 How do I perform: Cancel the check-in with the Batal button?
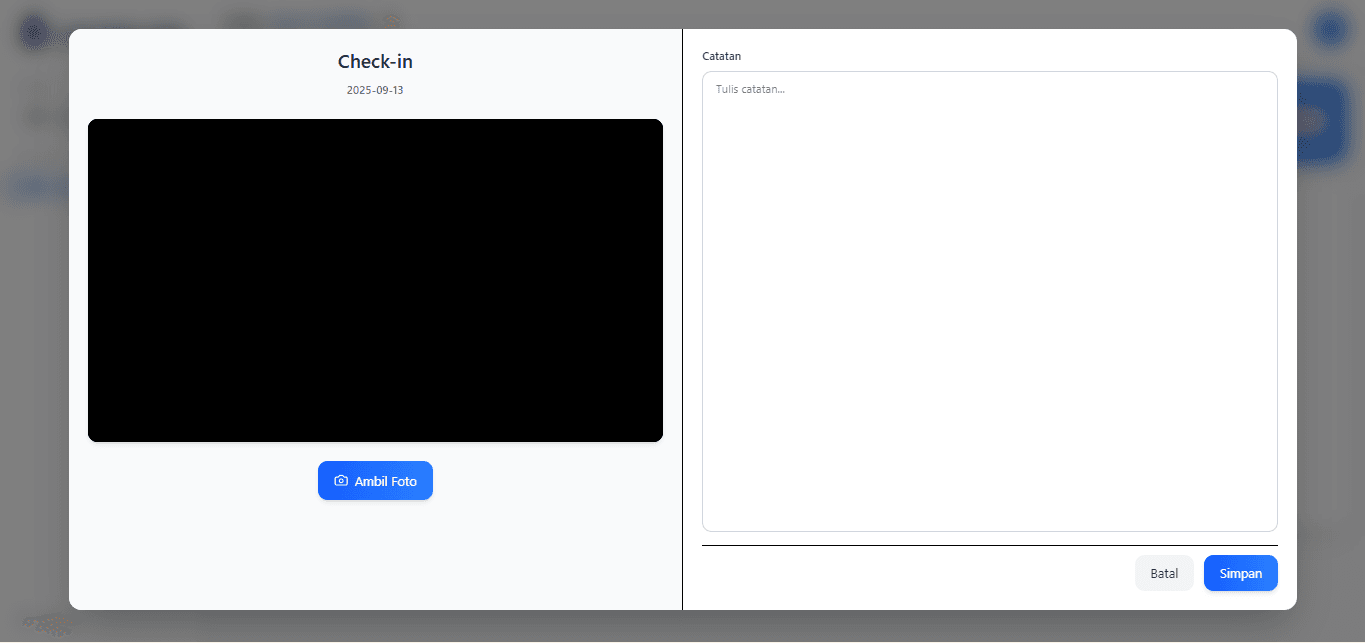1163,572
